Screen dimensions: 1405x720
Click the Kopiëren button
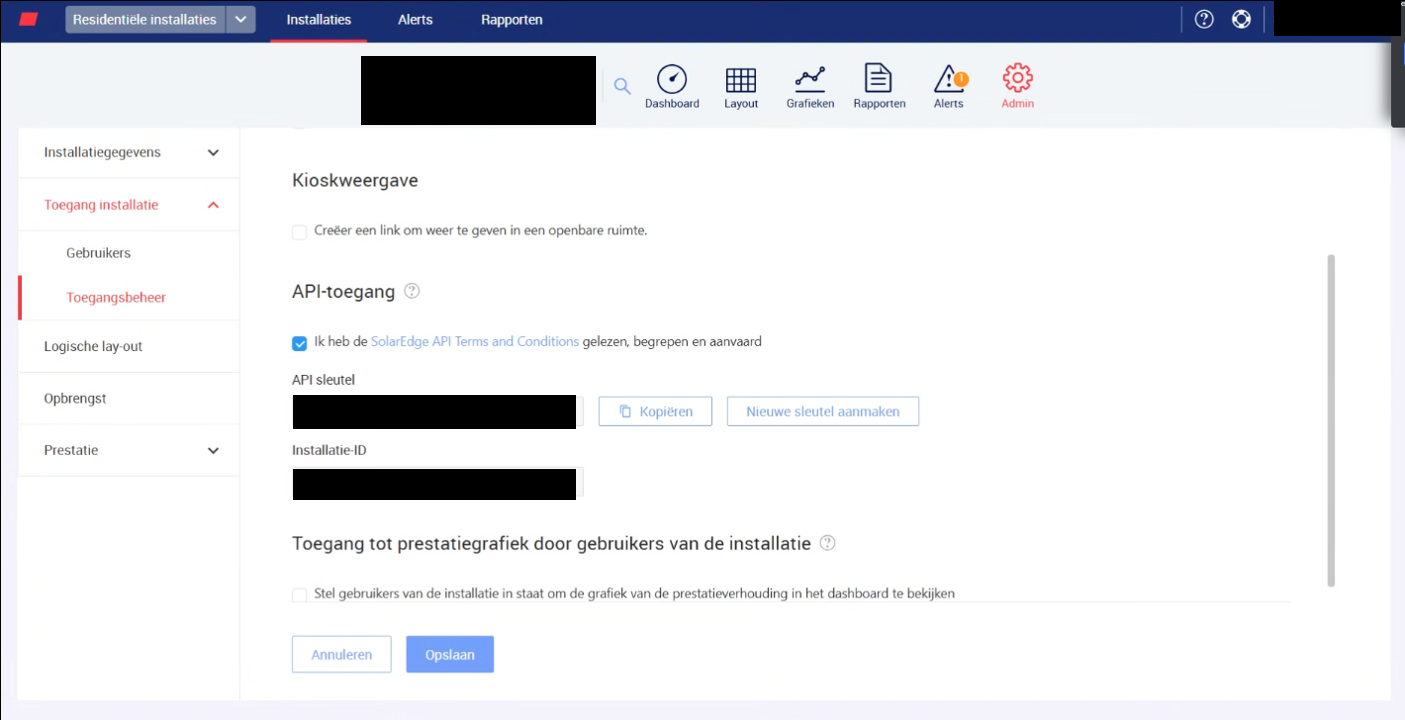click(655, 411)
